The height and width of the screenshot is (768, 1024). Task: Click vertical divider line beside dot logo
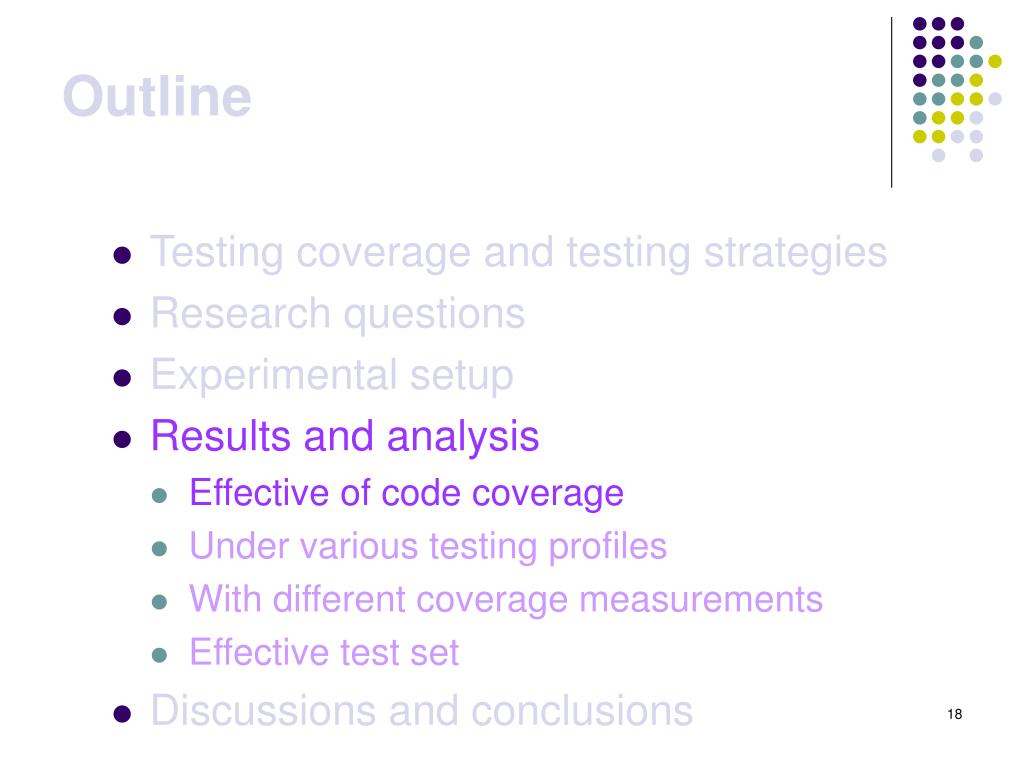[891, 103]
